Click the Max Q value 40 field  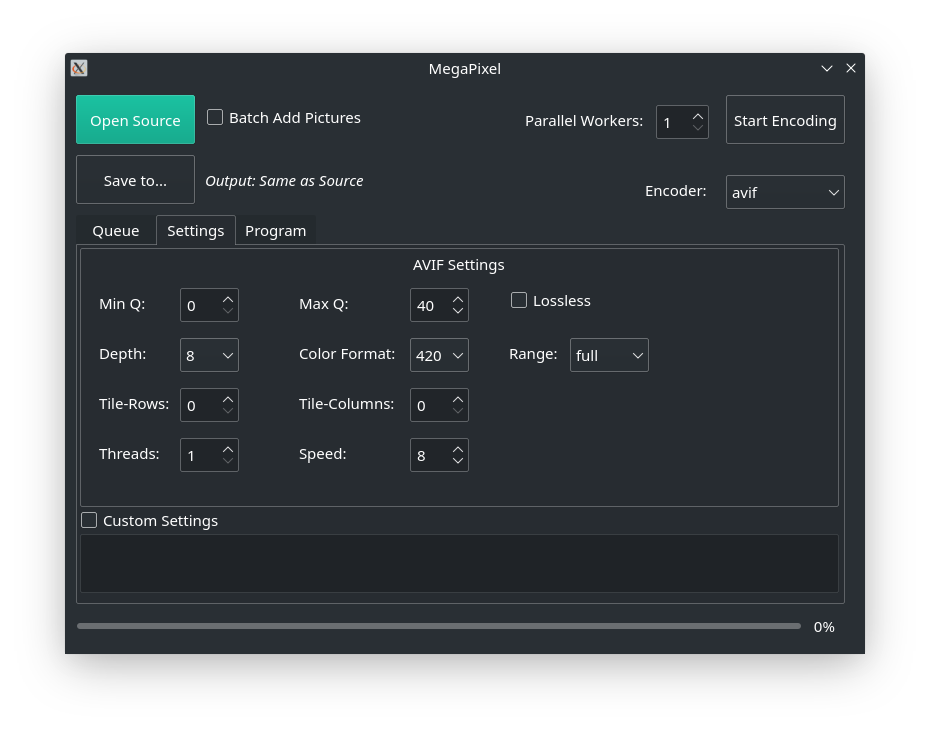(x=431, y=306)
